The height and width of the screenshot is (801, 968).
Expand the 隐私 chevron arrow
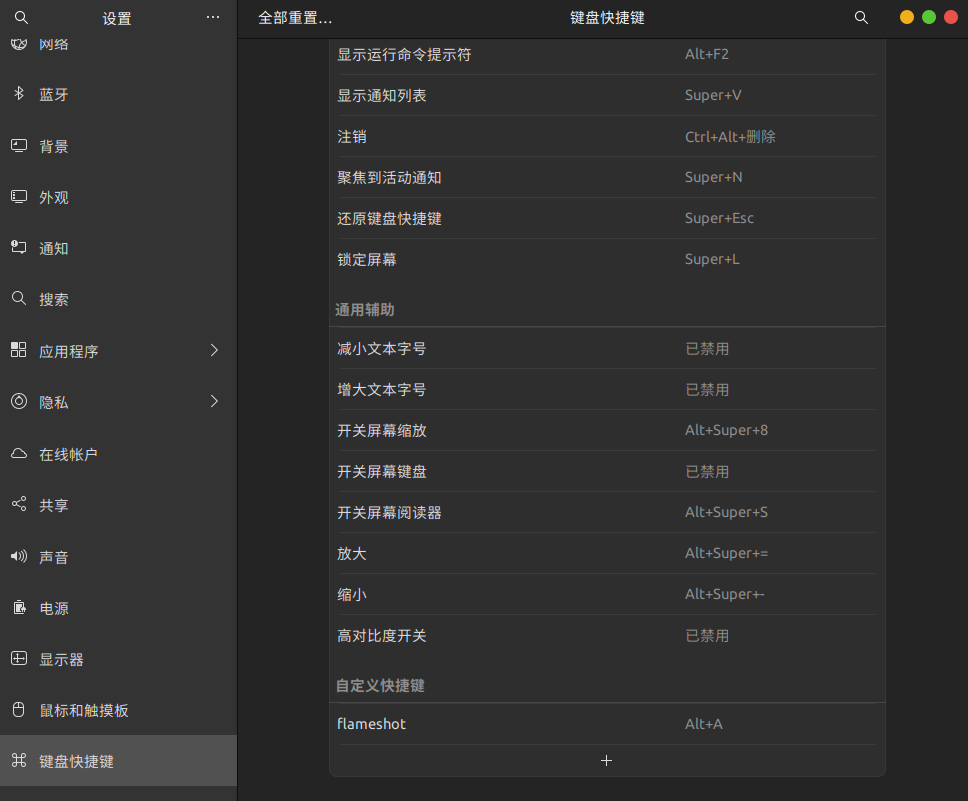[214, 402]
